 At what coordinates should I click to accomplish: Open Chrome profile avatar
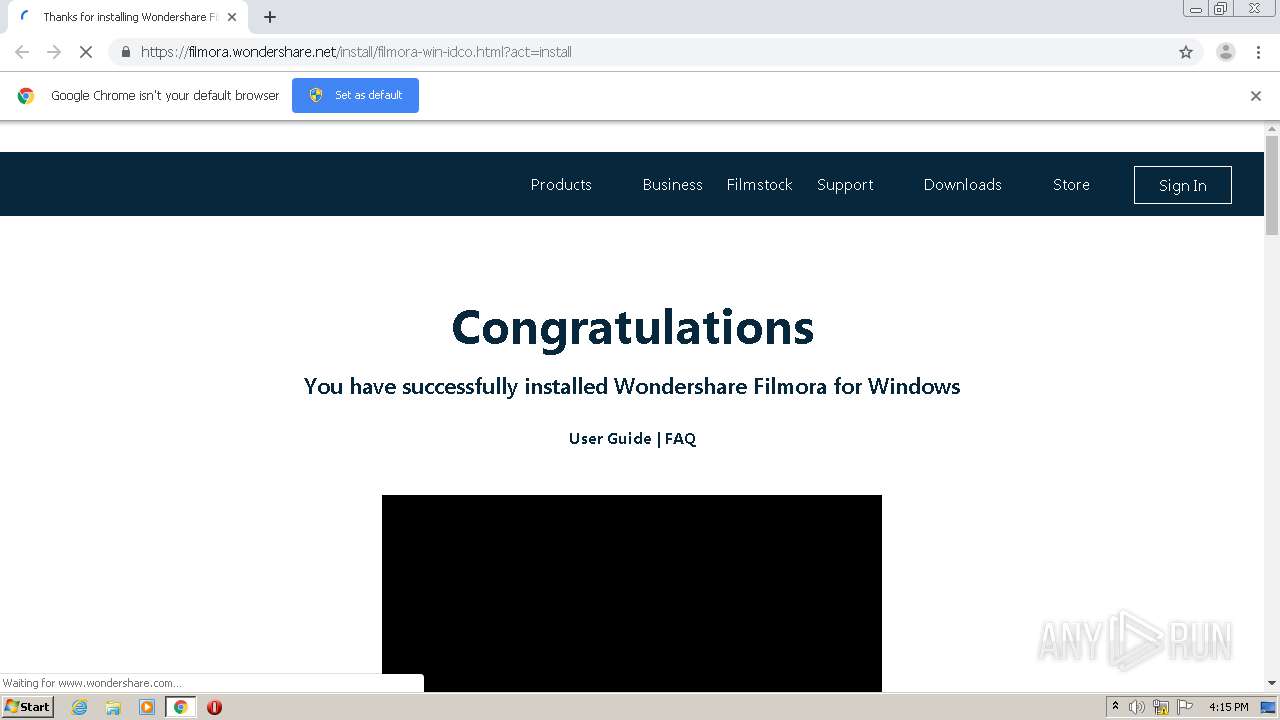(1226, 52)
